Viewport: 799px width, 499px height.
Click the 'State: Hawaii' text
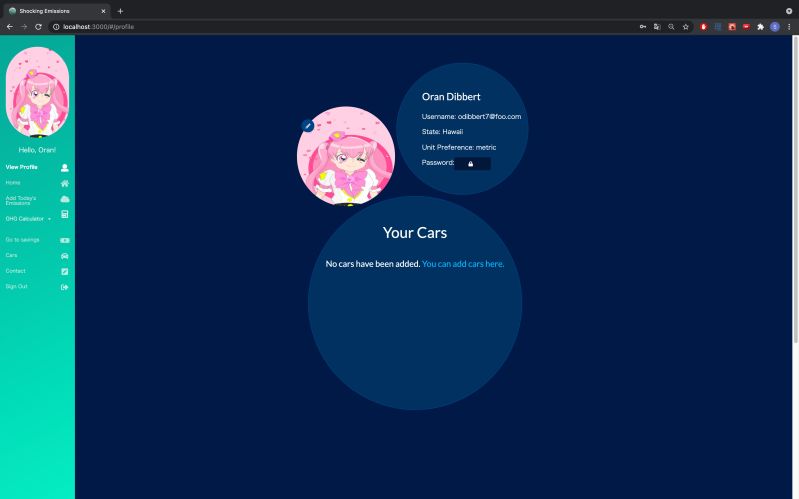442,132
